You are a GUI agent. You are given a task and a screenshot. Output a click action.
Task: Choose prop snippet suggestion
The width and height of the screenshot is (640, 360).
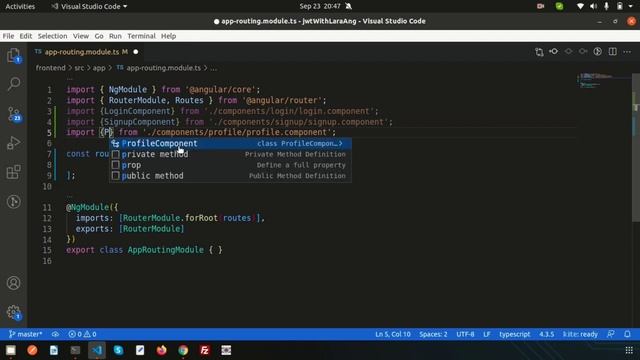230,165
